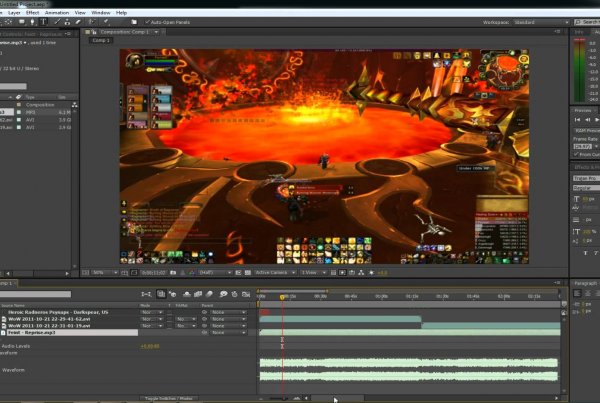Step back one frame in Preview panel
This screenshot has height=403, width=600.
point(587,120)
